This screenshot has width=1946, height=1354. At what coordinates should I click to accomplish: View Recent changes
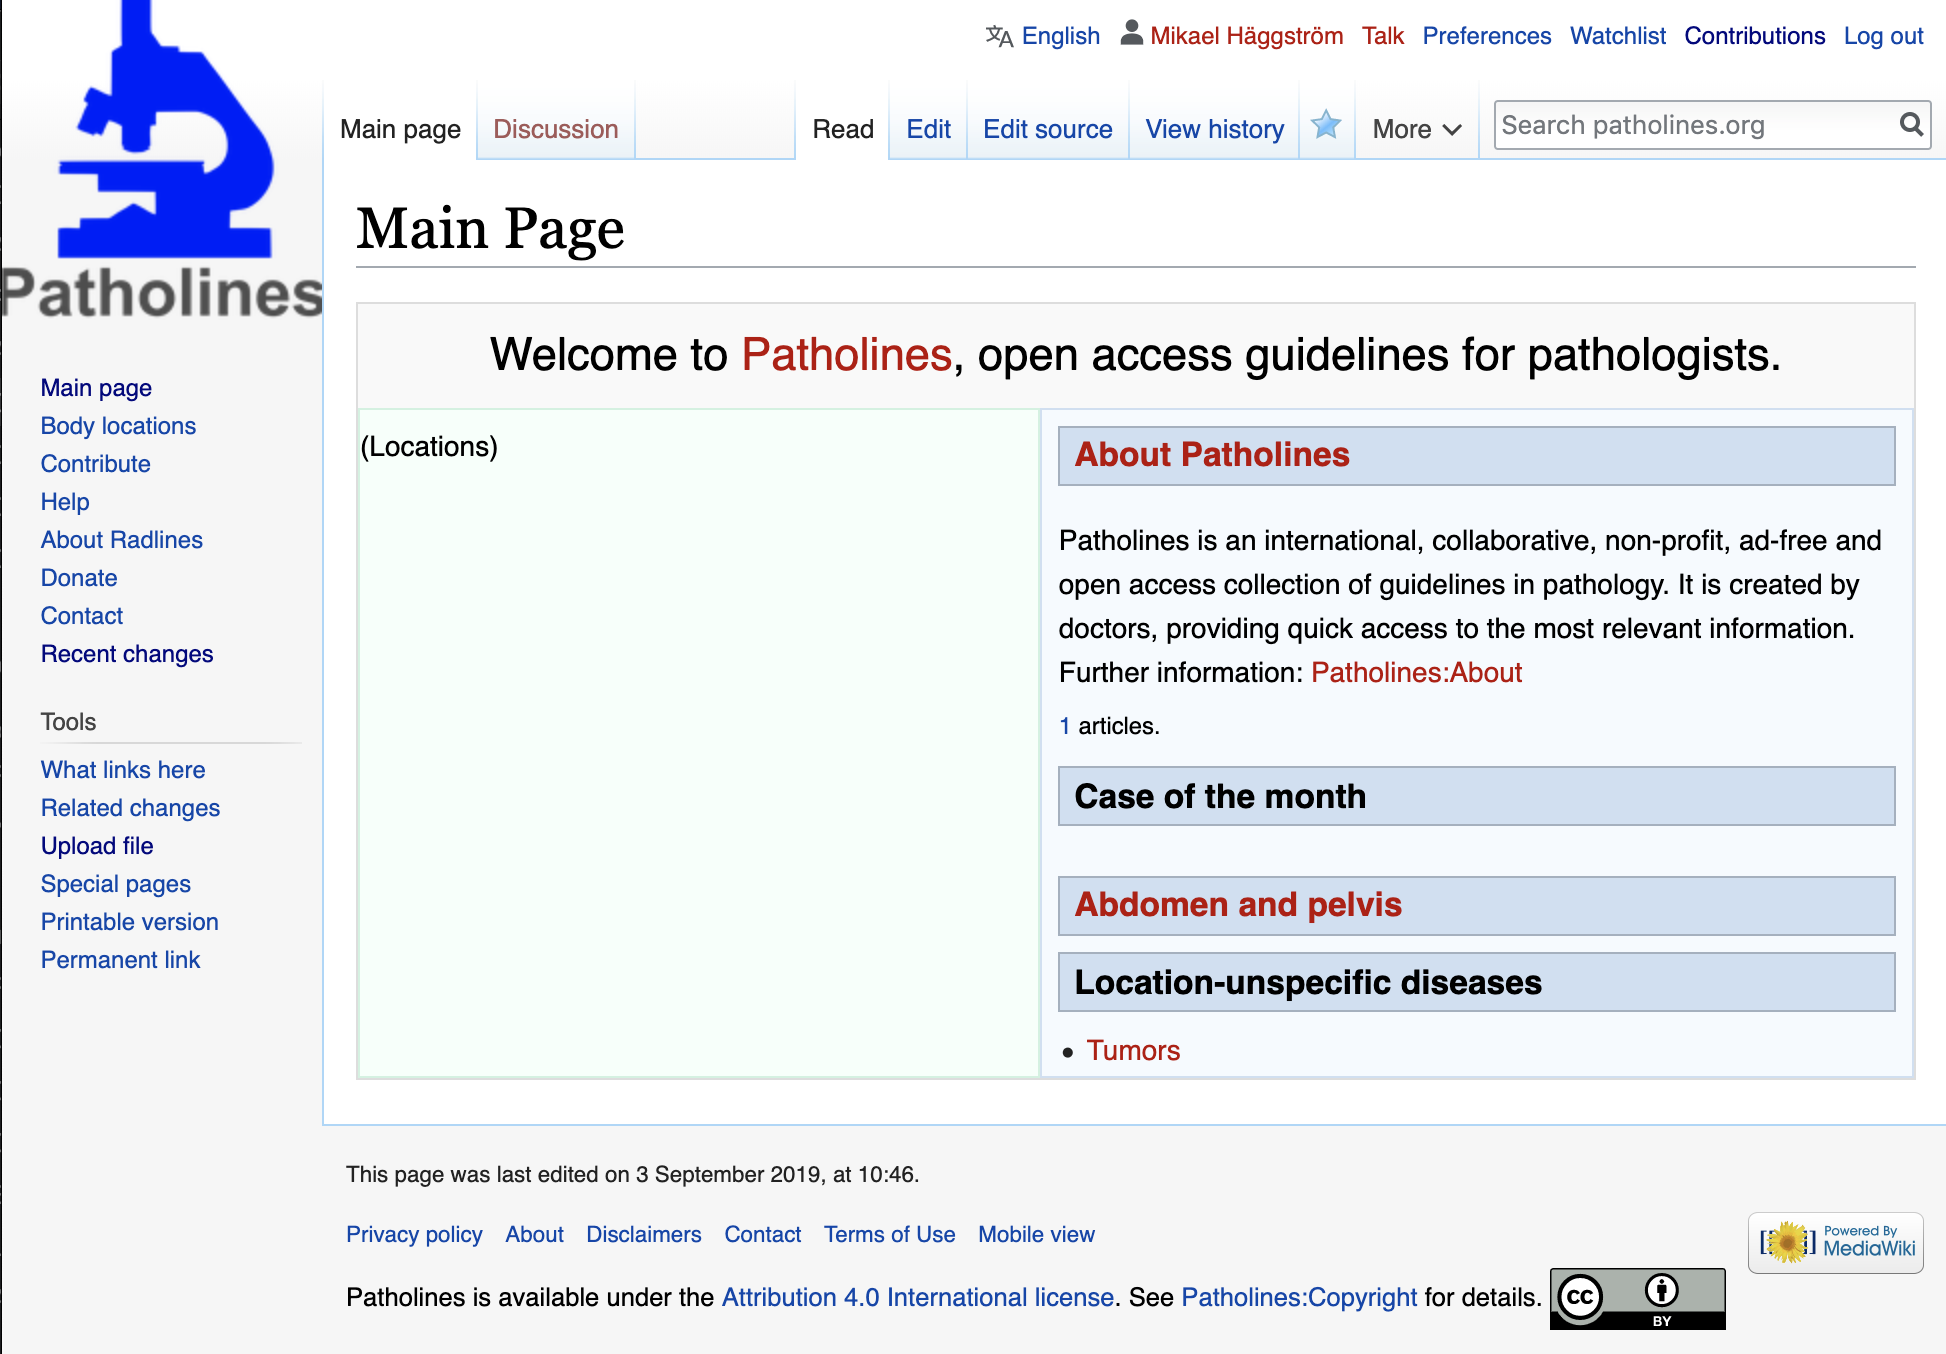(127, 654)
